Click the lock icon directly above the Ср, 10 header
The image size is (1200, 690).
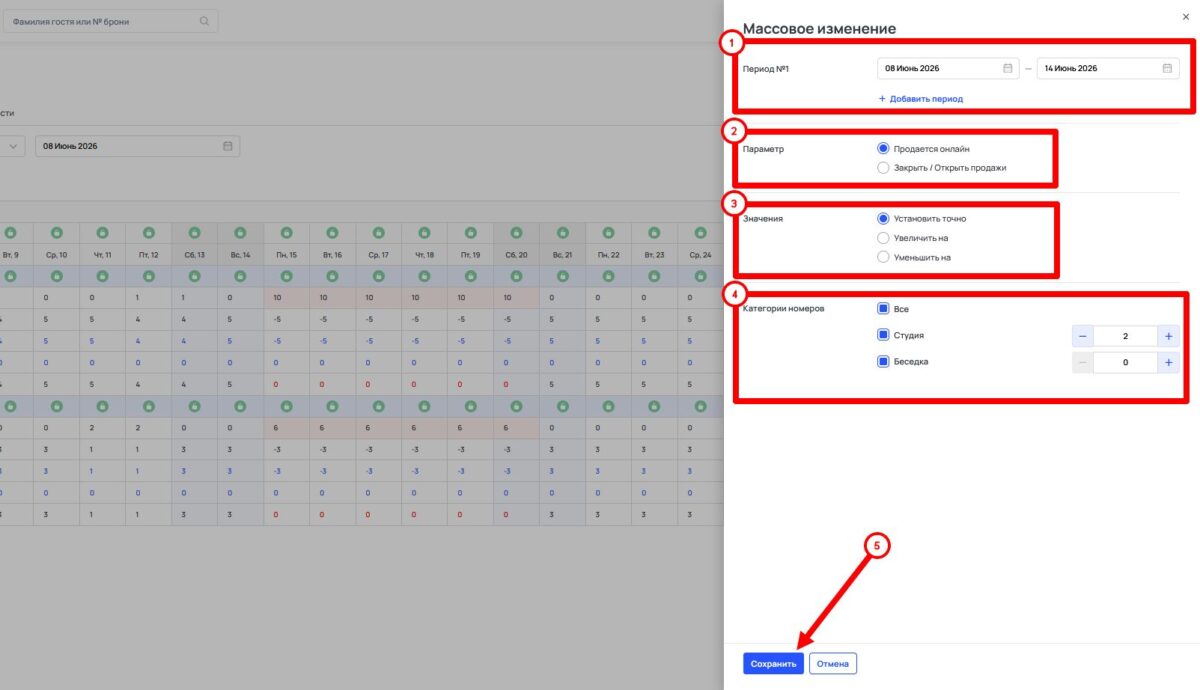57,232
